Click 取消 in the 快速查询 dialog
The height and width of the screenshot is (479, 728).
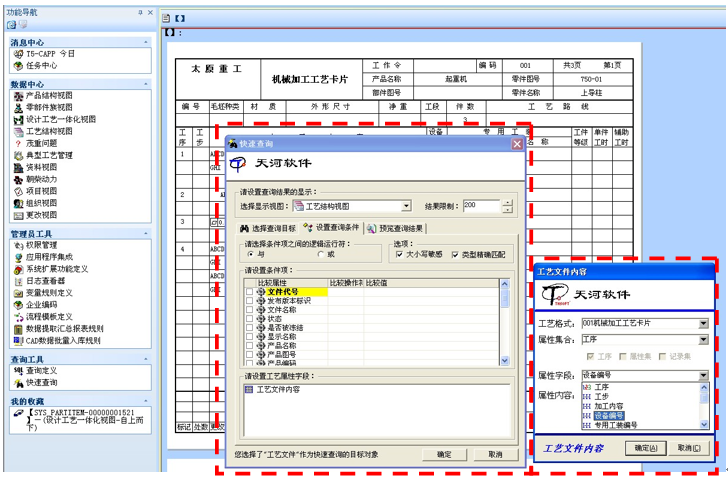click(496, 454)
